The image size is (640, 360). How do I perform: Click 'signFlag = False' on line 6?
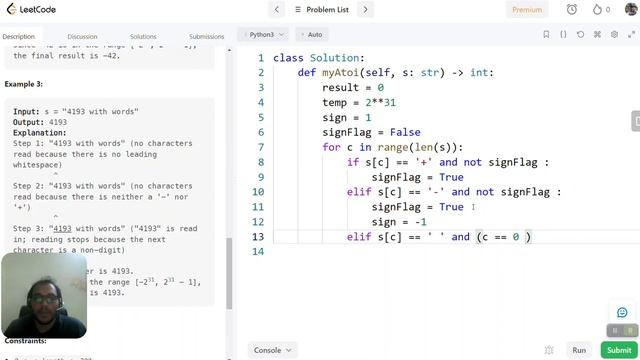click(371, 132)
